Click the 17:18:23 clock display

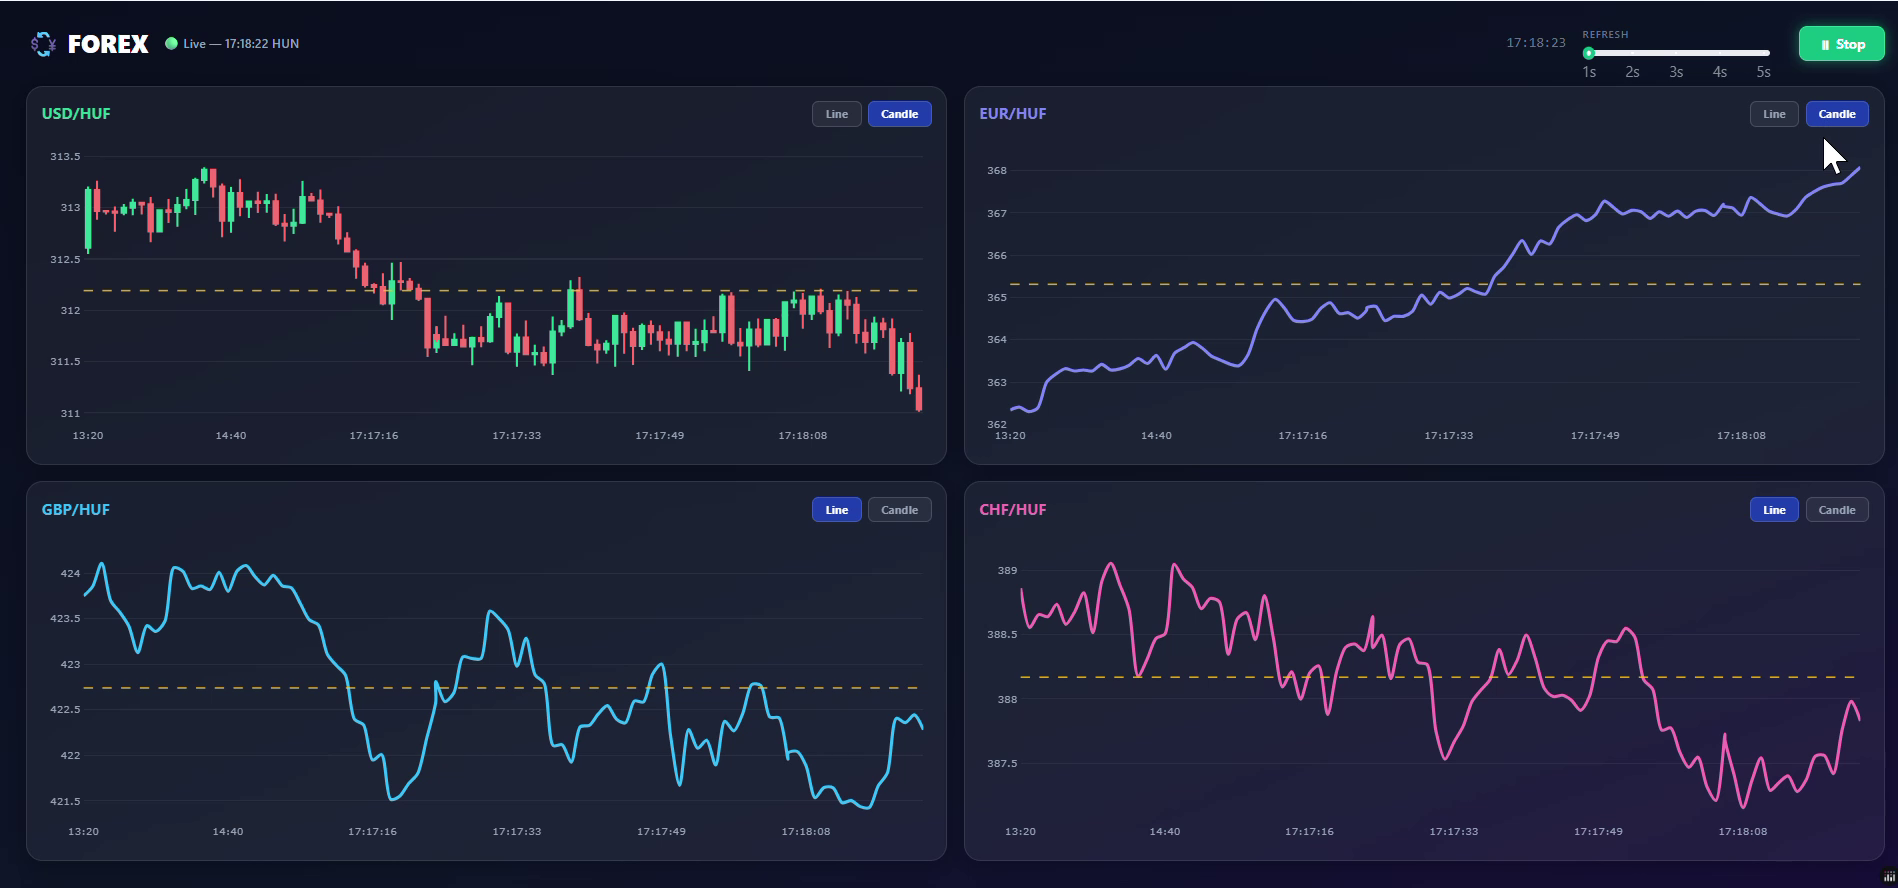(x=1535, y=43)
